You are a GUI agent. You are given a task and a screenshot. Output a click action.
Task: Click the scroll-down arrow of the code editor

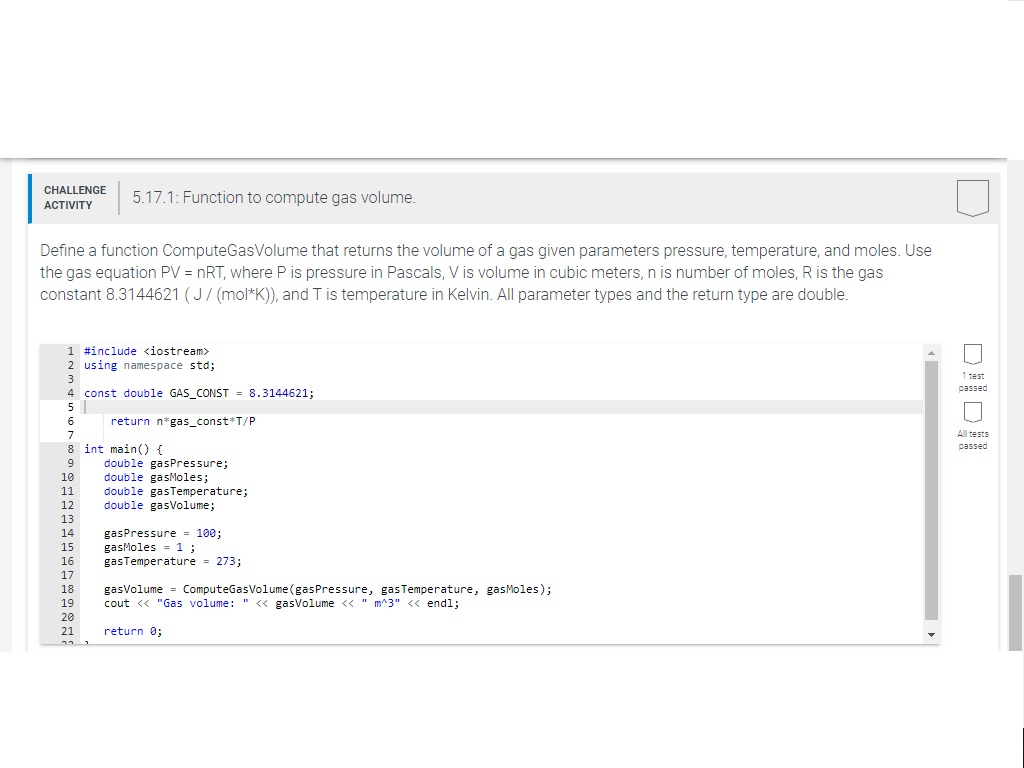click(931, 633)
